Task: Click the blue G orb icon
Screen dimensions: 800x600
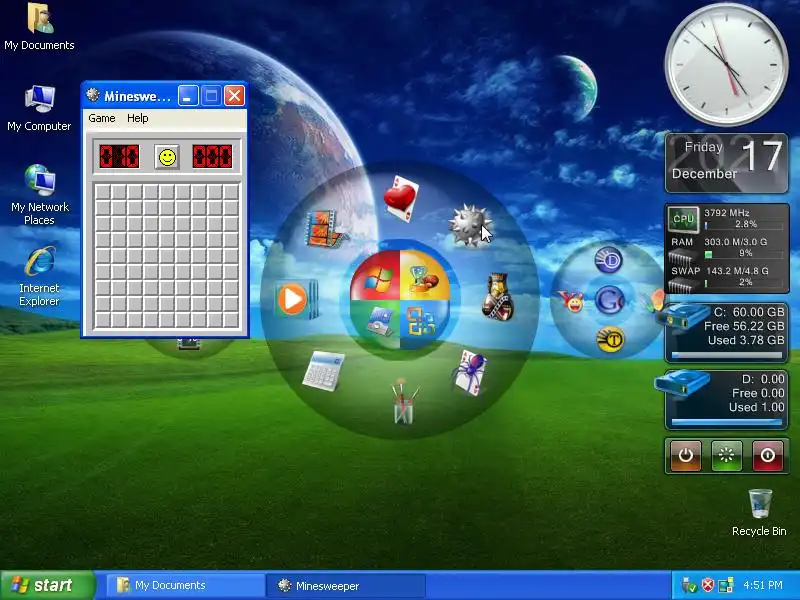Action: (x=609, y=299)
